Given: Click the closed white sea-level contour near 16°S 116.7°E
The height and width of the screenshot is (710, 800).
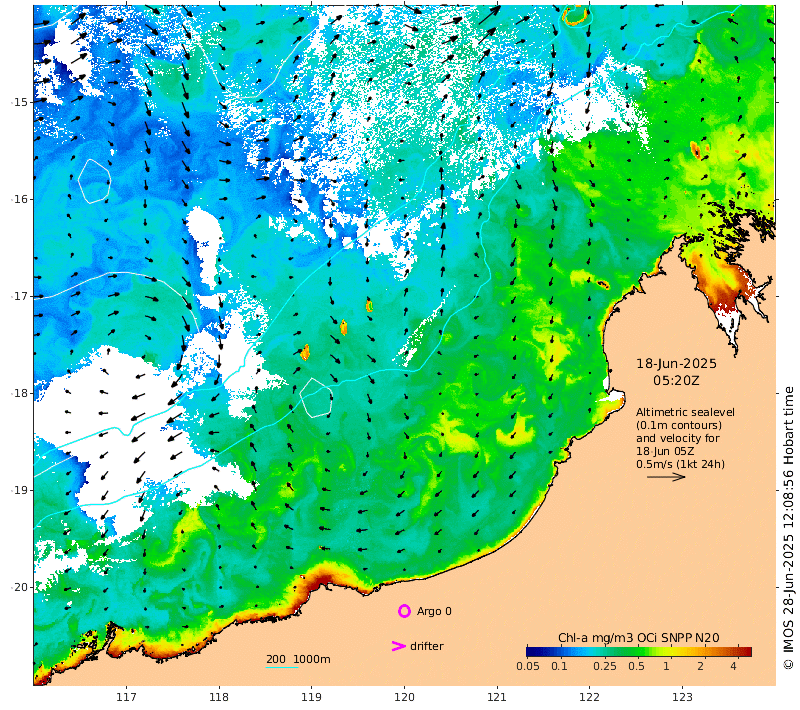Looking at the screenshot, I should (x=94, y=181).
